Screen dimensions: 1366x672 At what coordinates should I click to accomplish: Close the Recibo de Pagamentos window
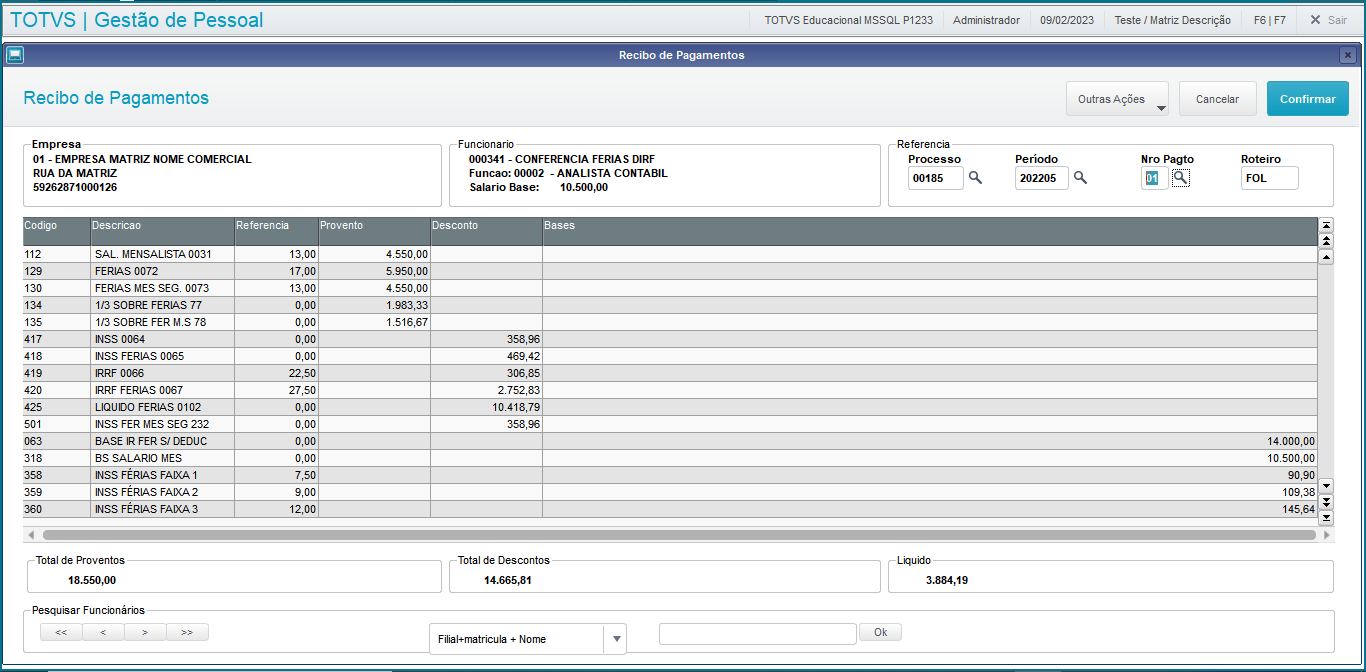click(x=1348, y=55)
